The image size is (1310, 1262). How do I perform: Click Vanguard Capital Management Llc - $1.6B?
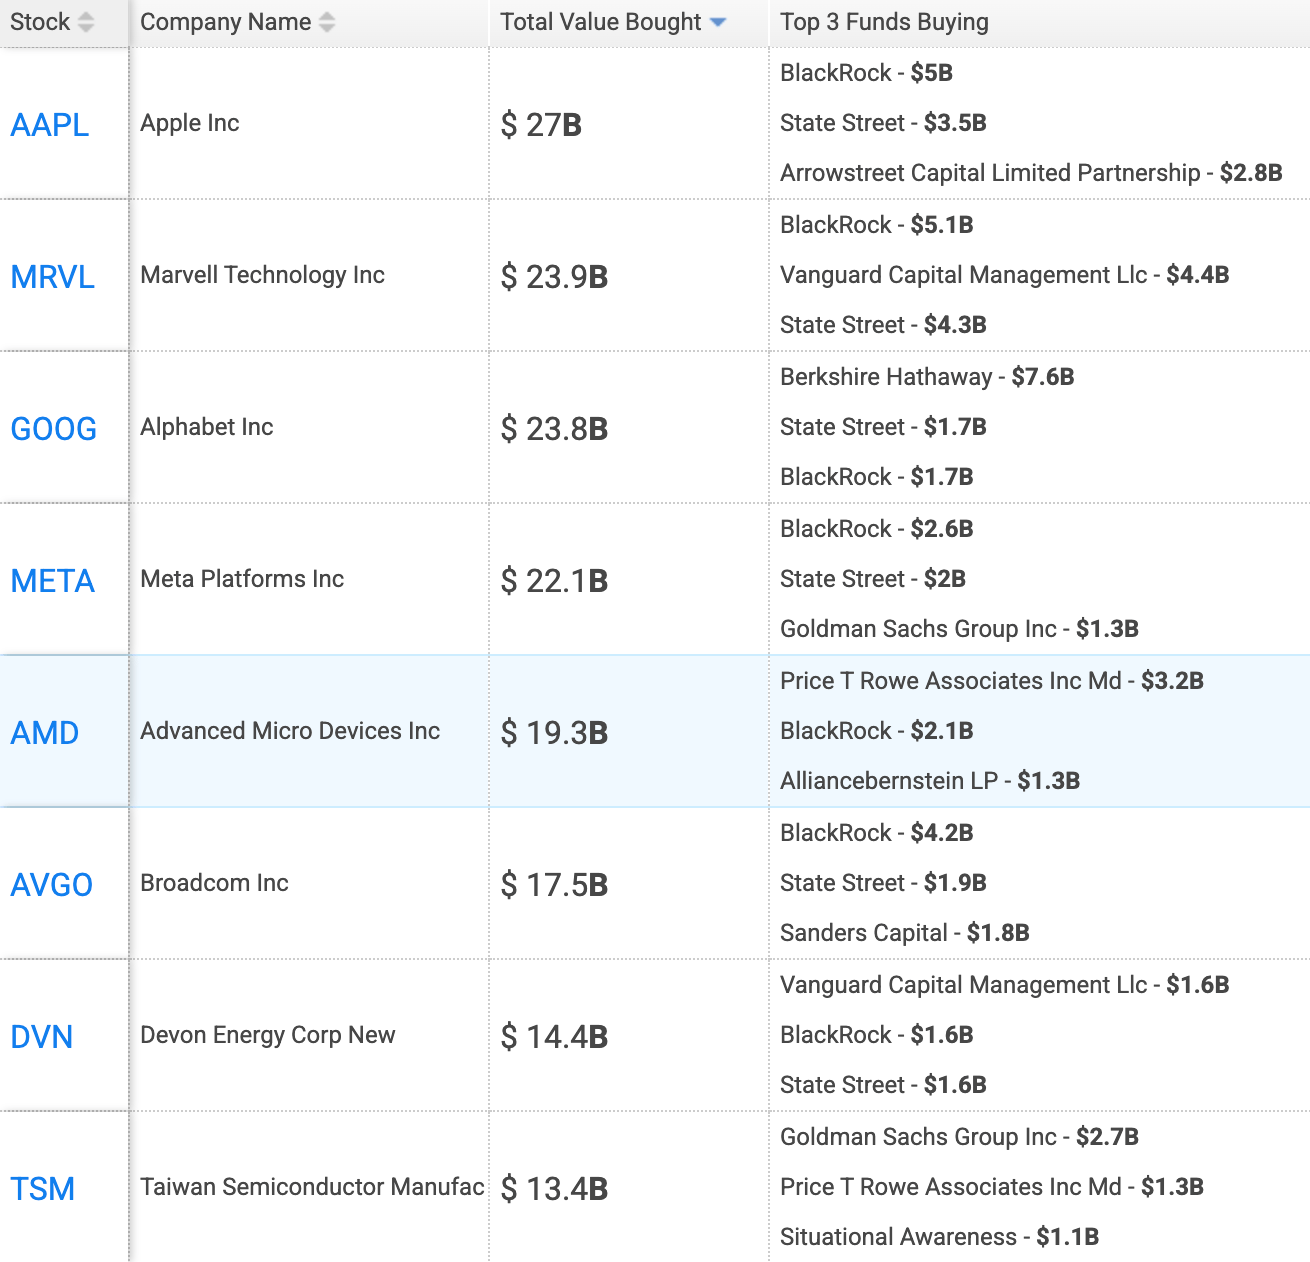click(1005, 985)
